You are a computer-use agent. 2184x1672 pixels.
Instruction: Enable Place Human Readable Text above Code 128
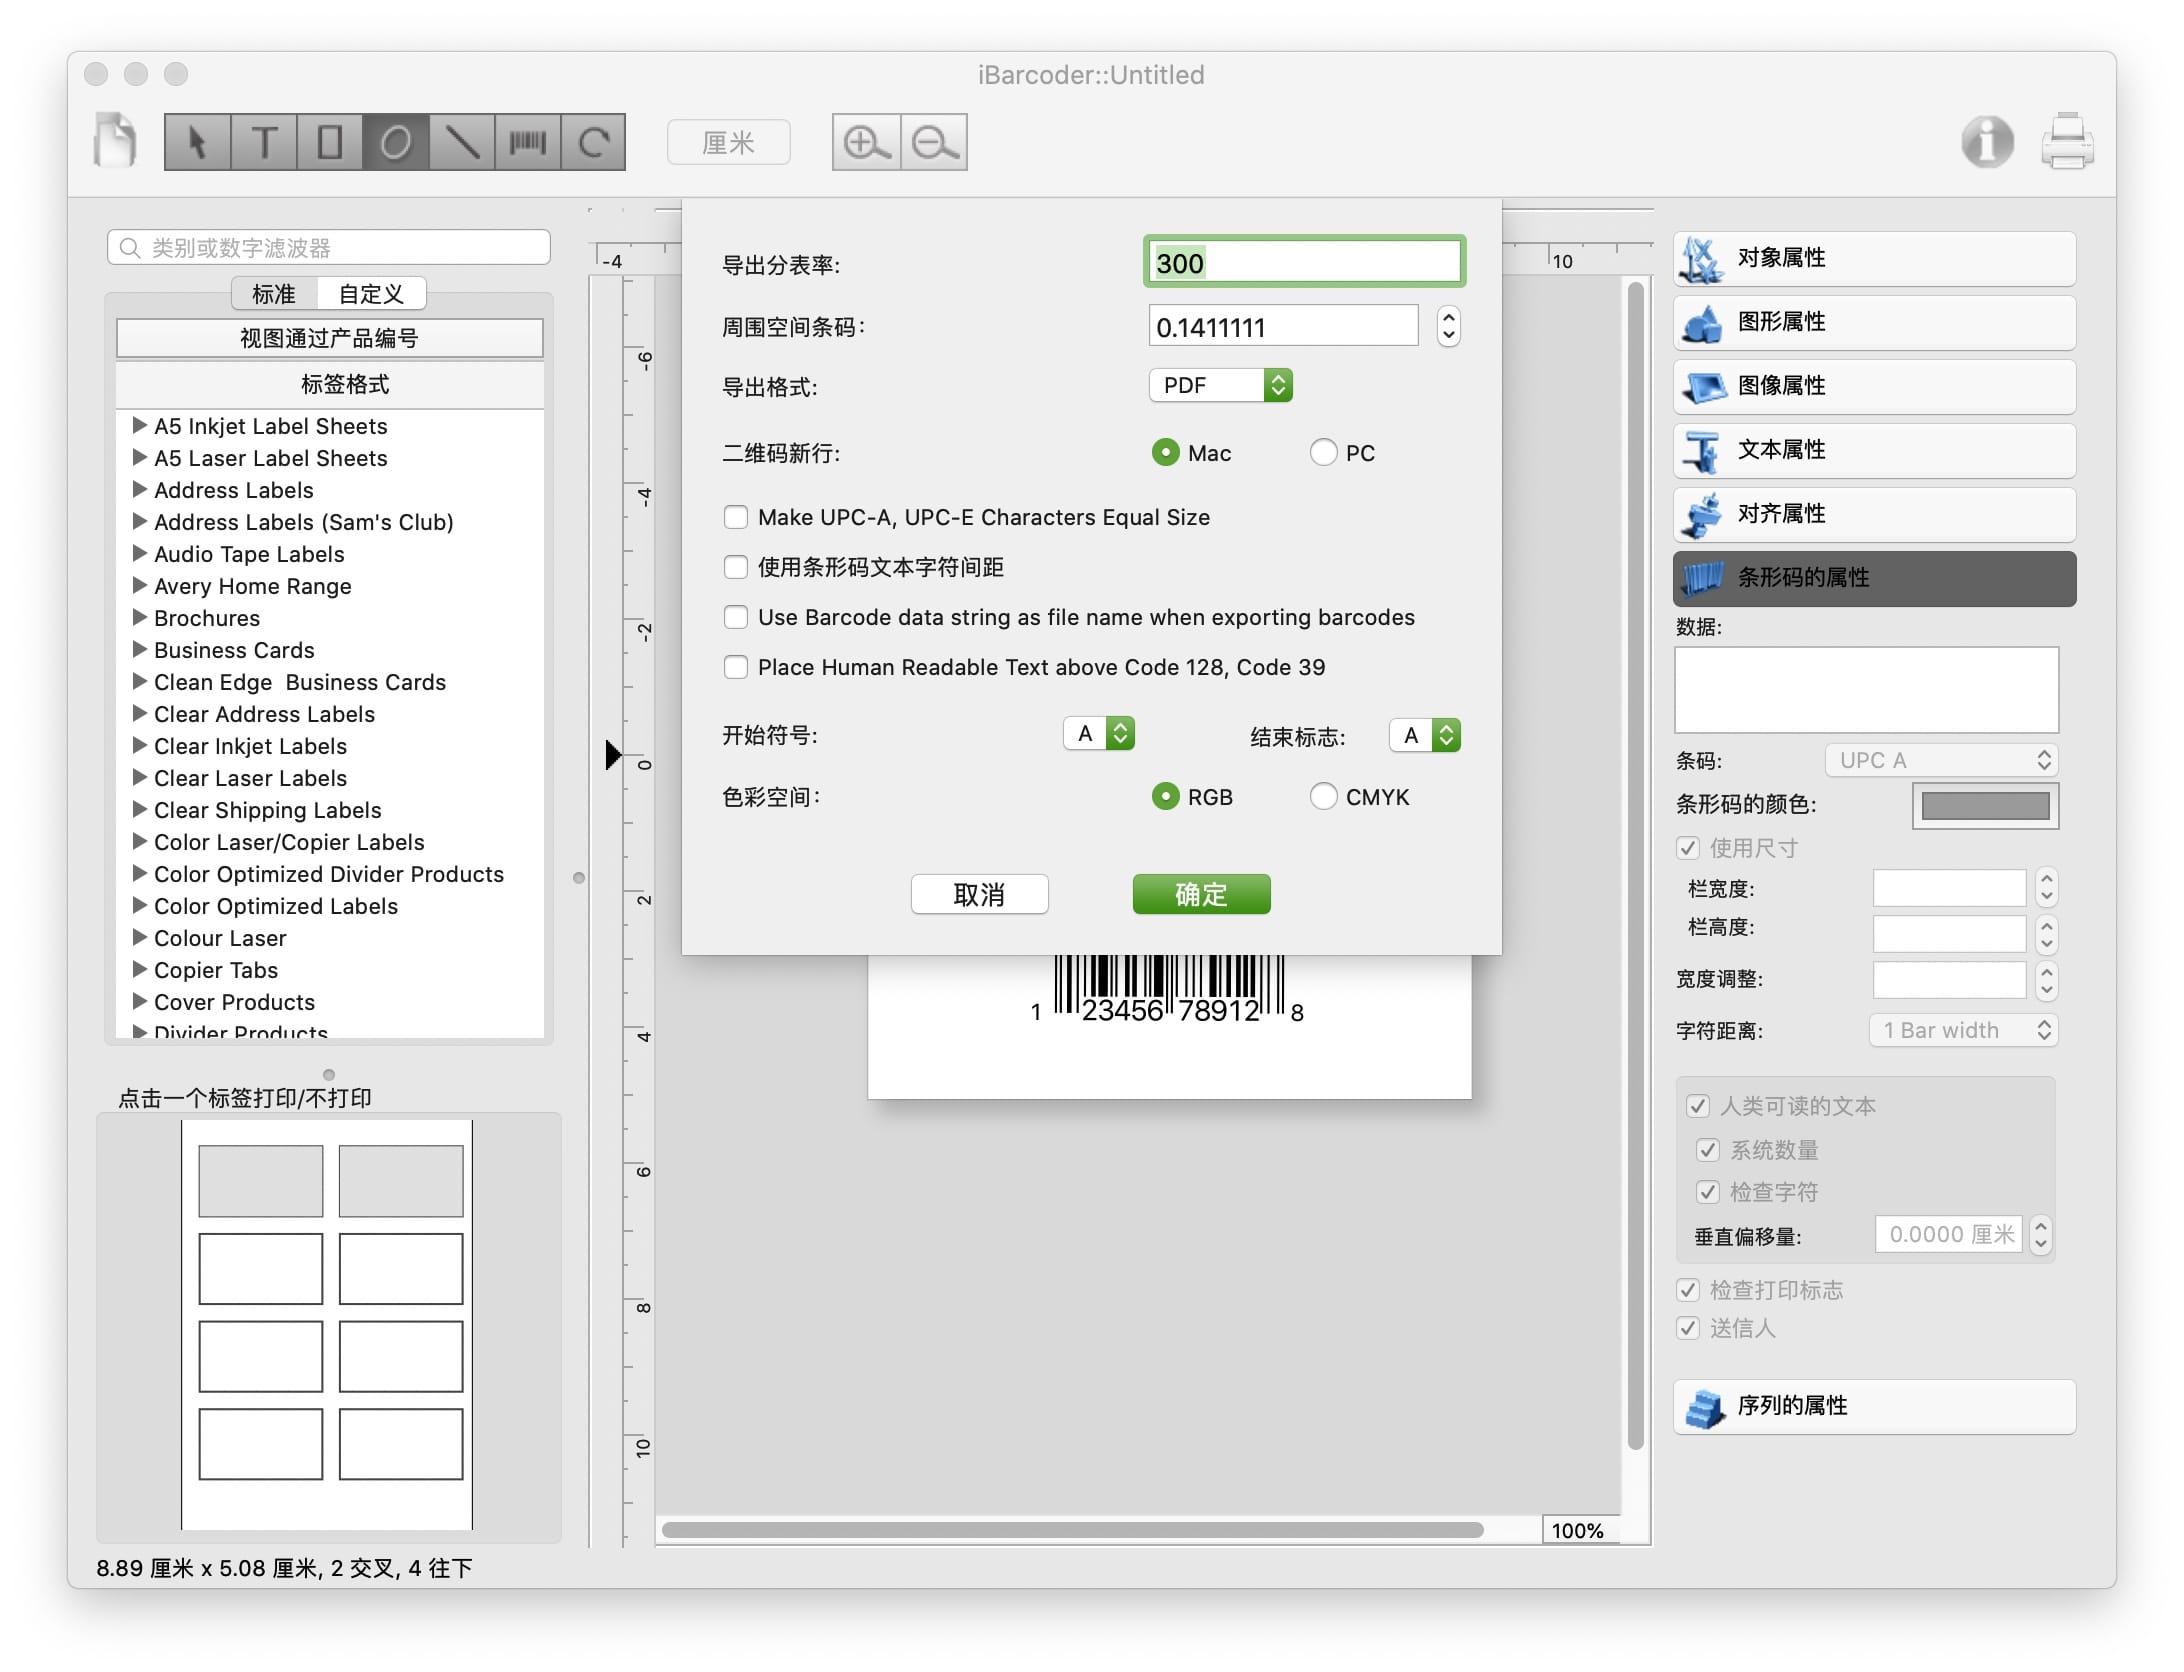coord(736,667)
